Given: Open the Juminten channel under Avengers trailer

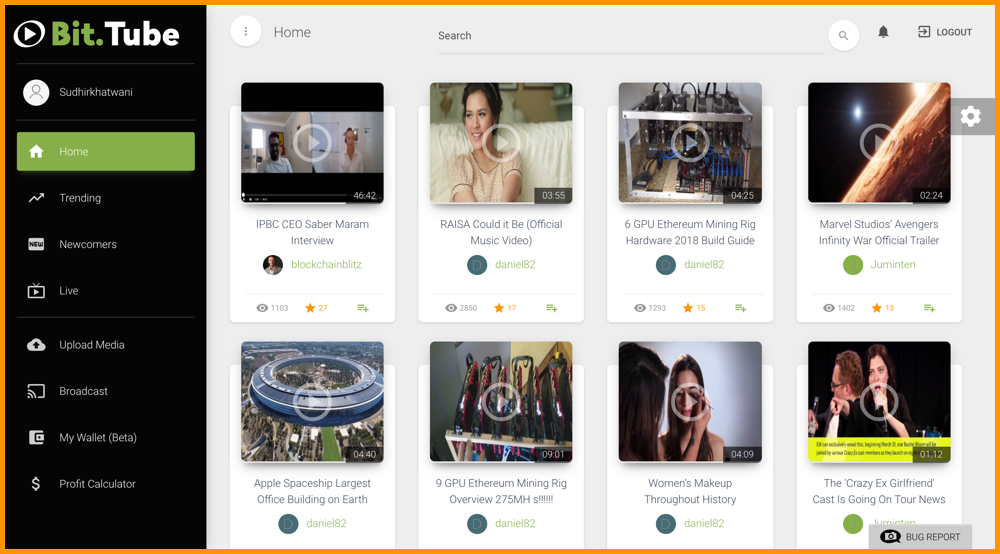Looking at the screenshot, I should point(893,265).
